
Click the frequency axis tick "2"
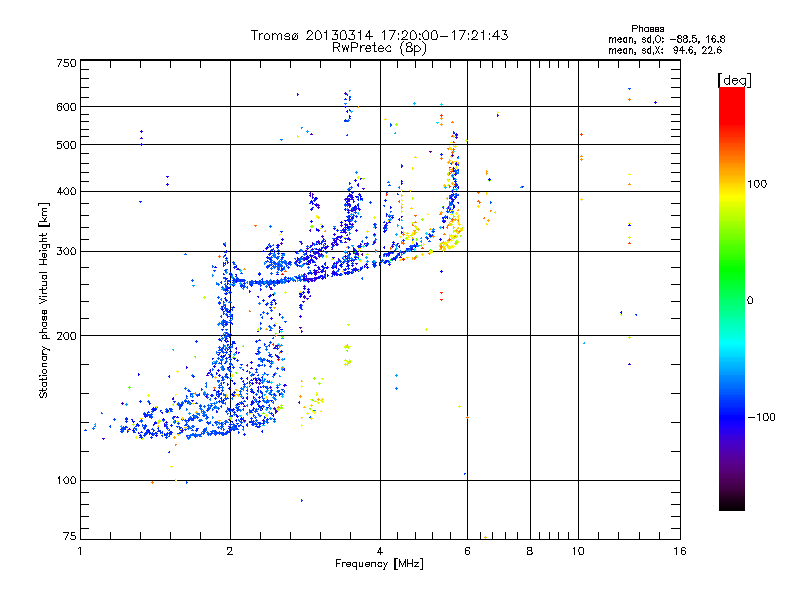tap(230, 551)
